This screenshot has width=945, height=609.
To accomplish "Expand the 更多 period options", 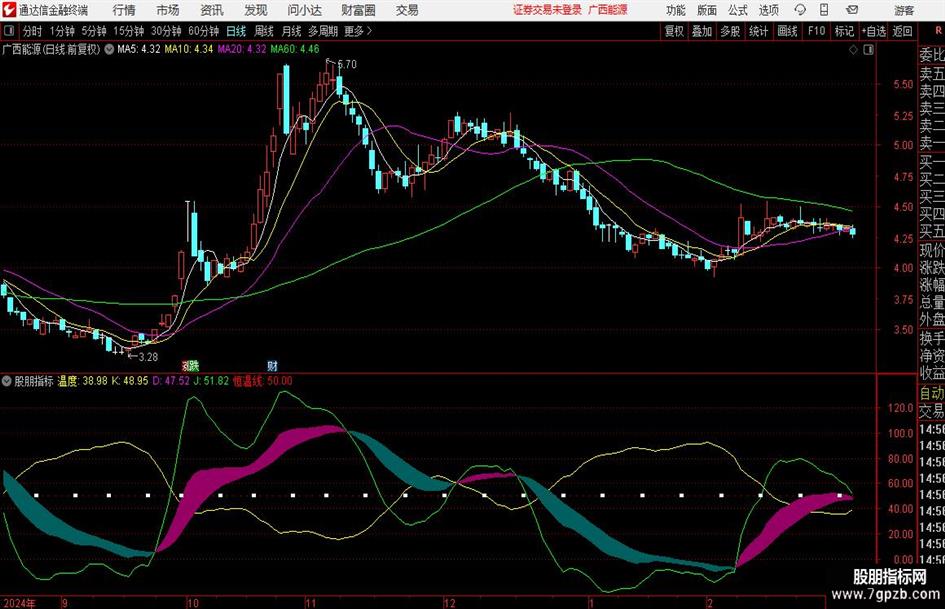I will click(358, 31).
